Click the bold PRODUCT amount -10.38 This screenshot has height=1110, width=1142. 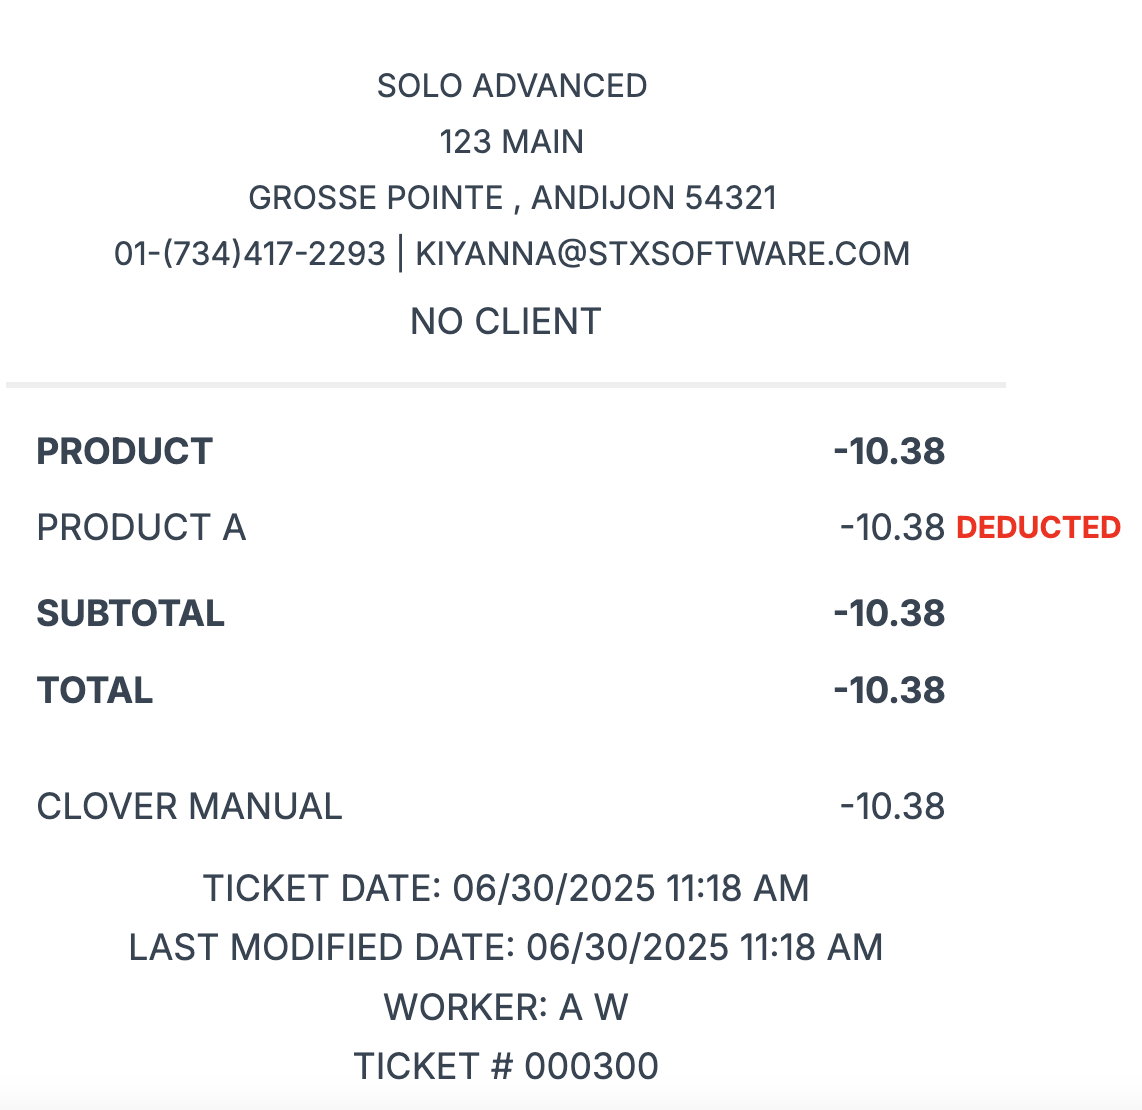tap(889, 452)
